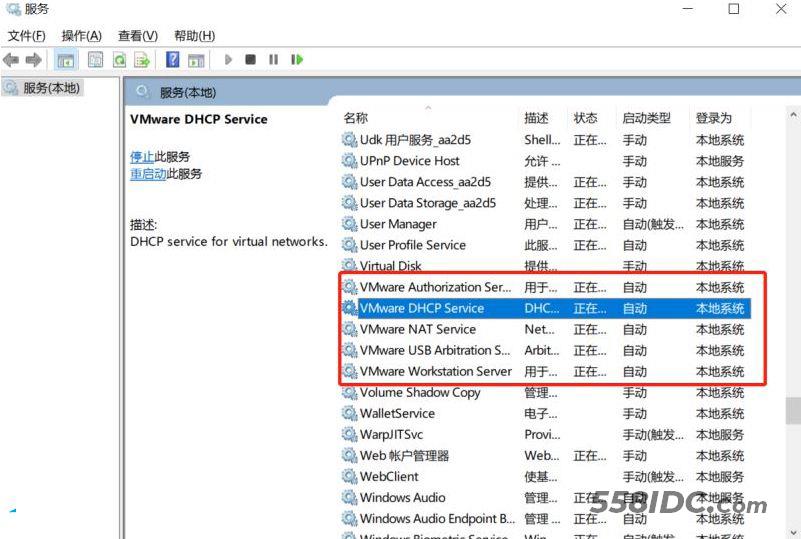Select VMware USB Arbitration Service row
Image resolution: width=801 pixels, height=539 pixels.
click(545, 350)
